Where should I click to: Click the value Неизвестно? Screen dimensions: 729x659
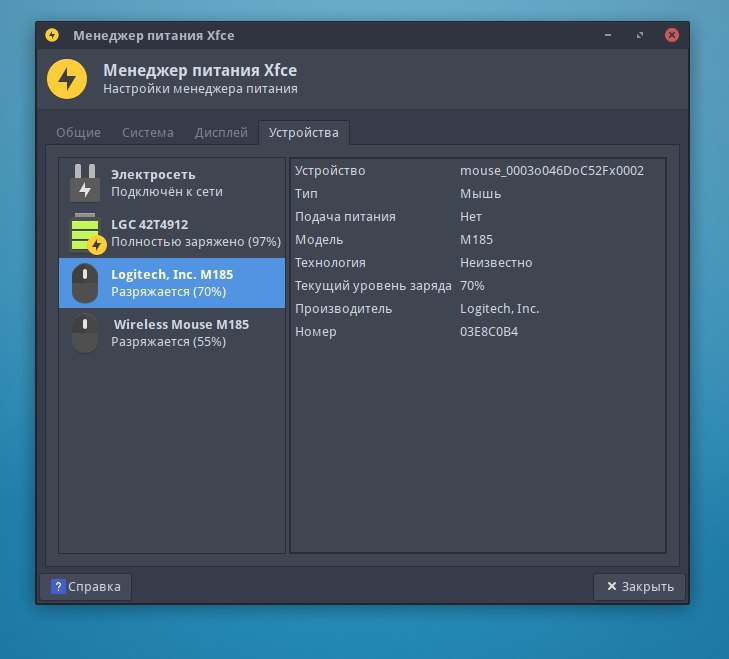496,263
